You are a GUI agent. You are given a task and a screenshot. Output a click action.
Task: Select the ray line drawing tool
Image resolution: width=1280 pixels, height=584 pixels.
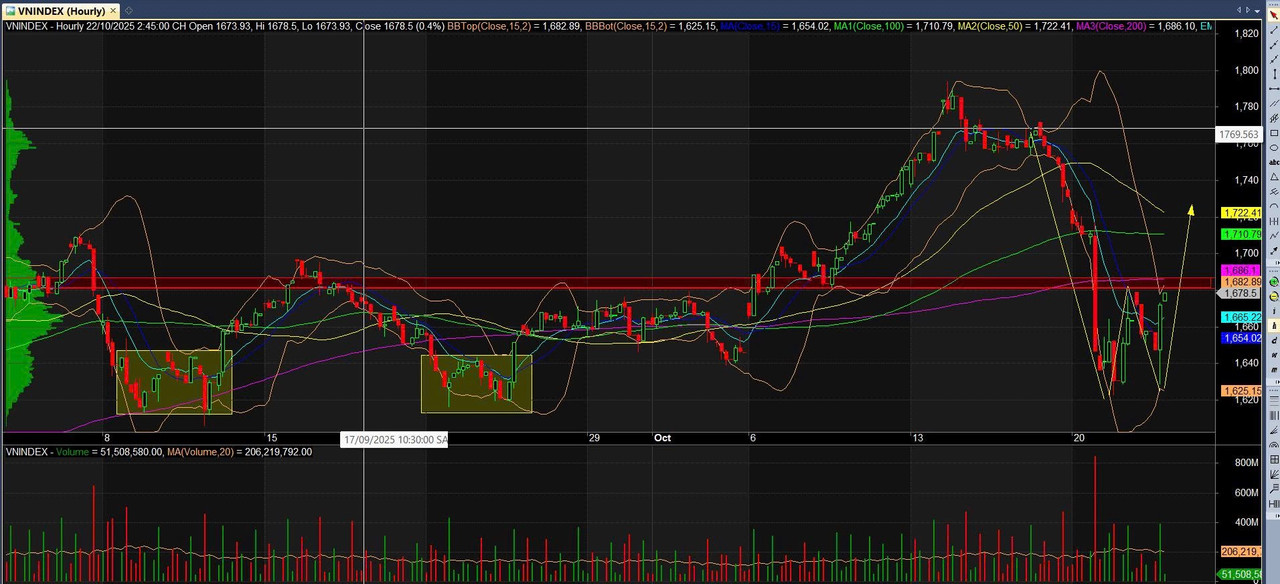coord(1273,45)
